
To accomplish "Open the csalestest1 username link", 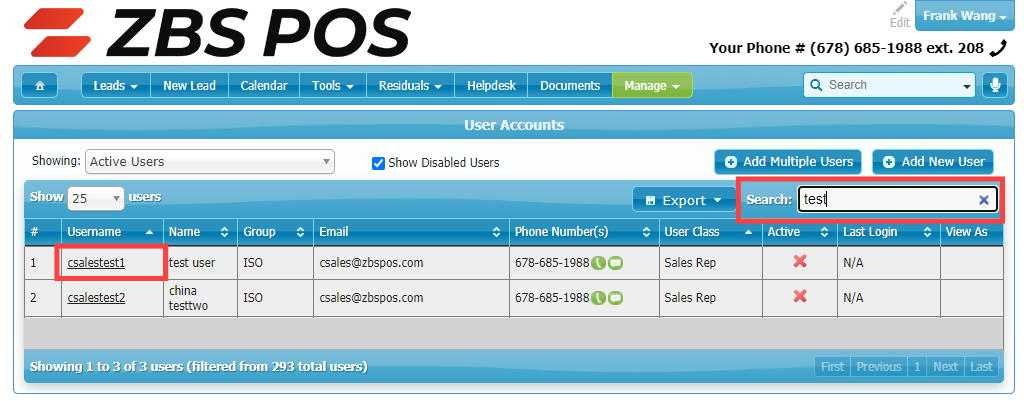I will 96,263.
